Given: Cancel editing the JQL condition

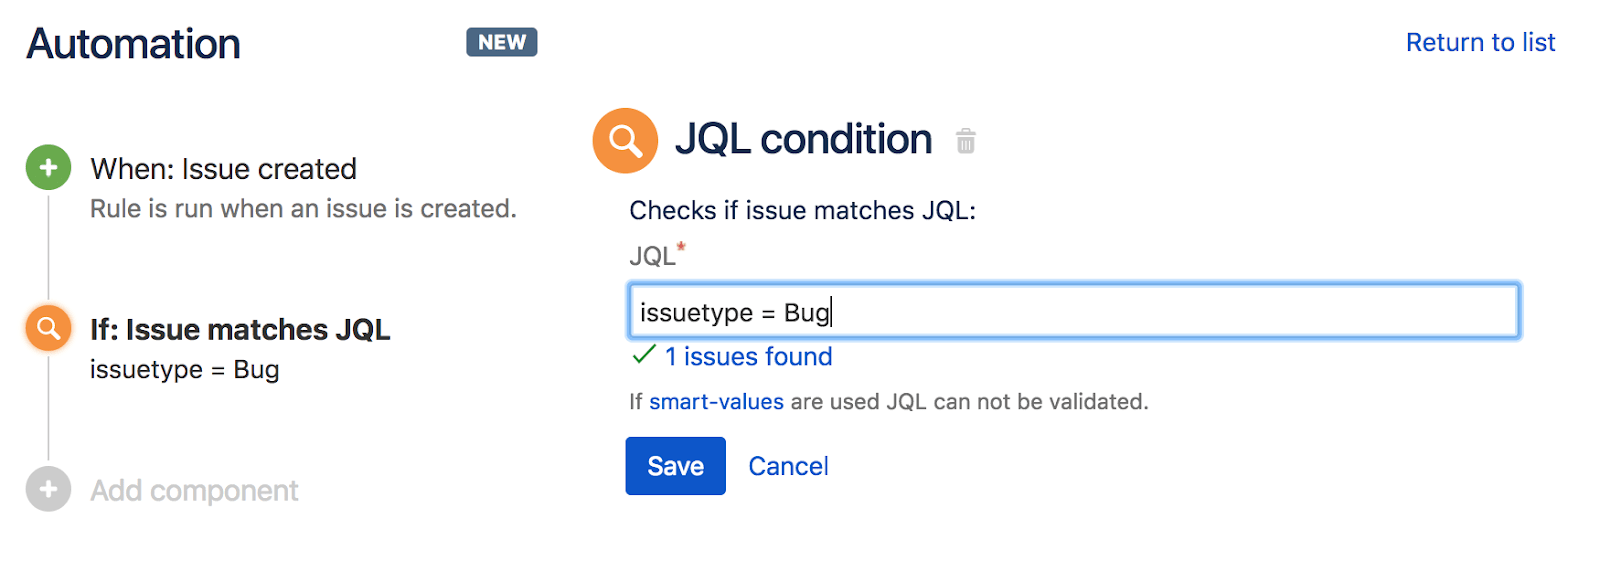Looking at the screenshot, I should click(788, 466).
